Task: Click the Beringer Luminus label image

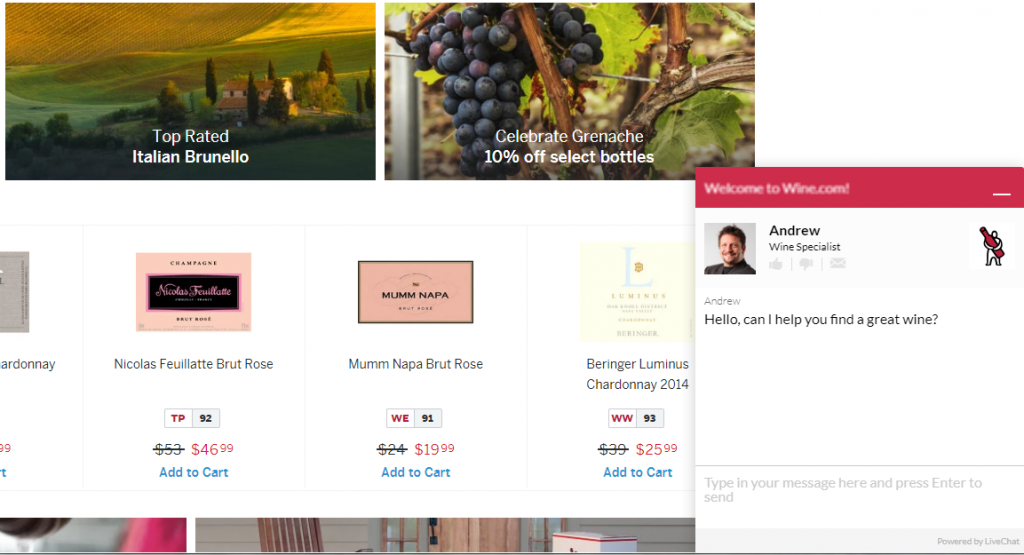Action: coord(637,292)
